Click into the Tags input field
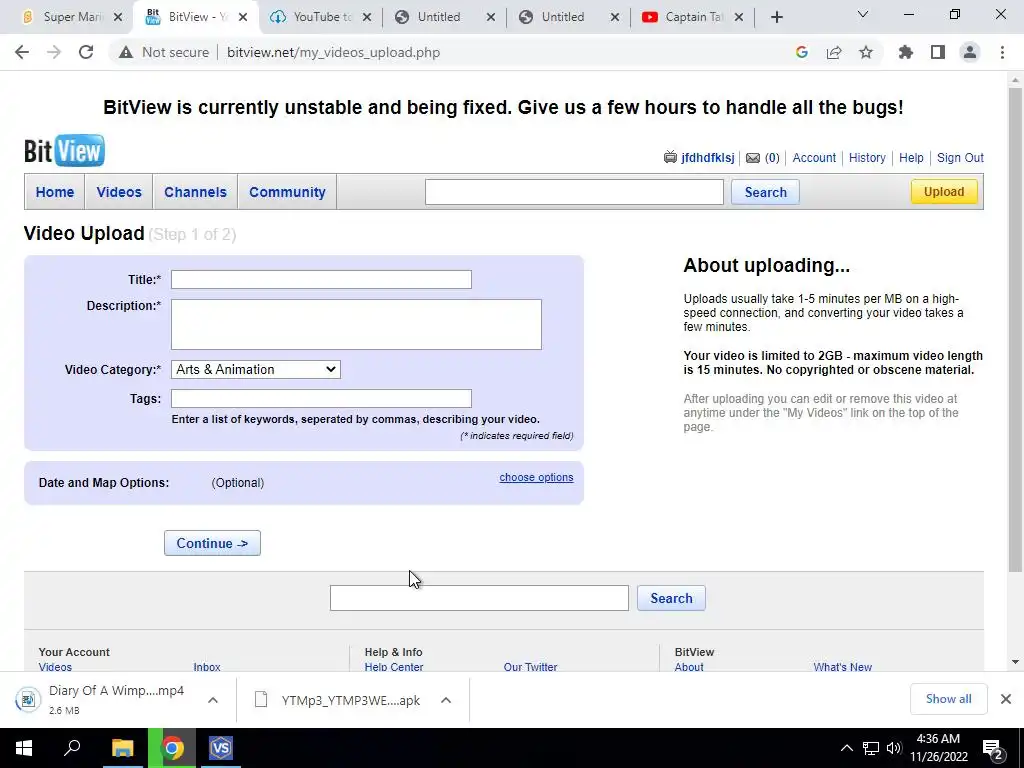This screenshot has width=1024, height=768. coord(321,398)
